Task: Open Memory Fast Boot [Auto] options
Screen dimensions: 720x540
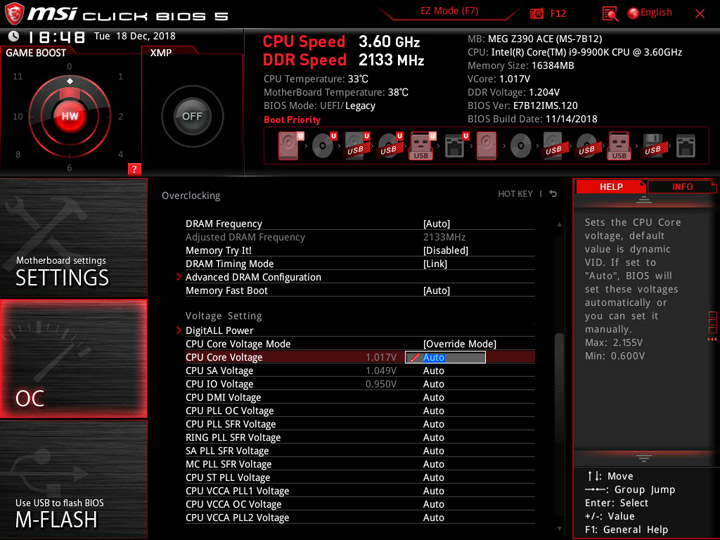Action: tap(436, 290)
